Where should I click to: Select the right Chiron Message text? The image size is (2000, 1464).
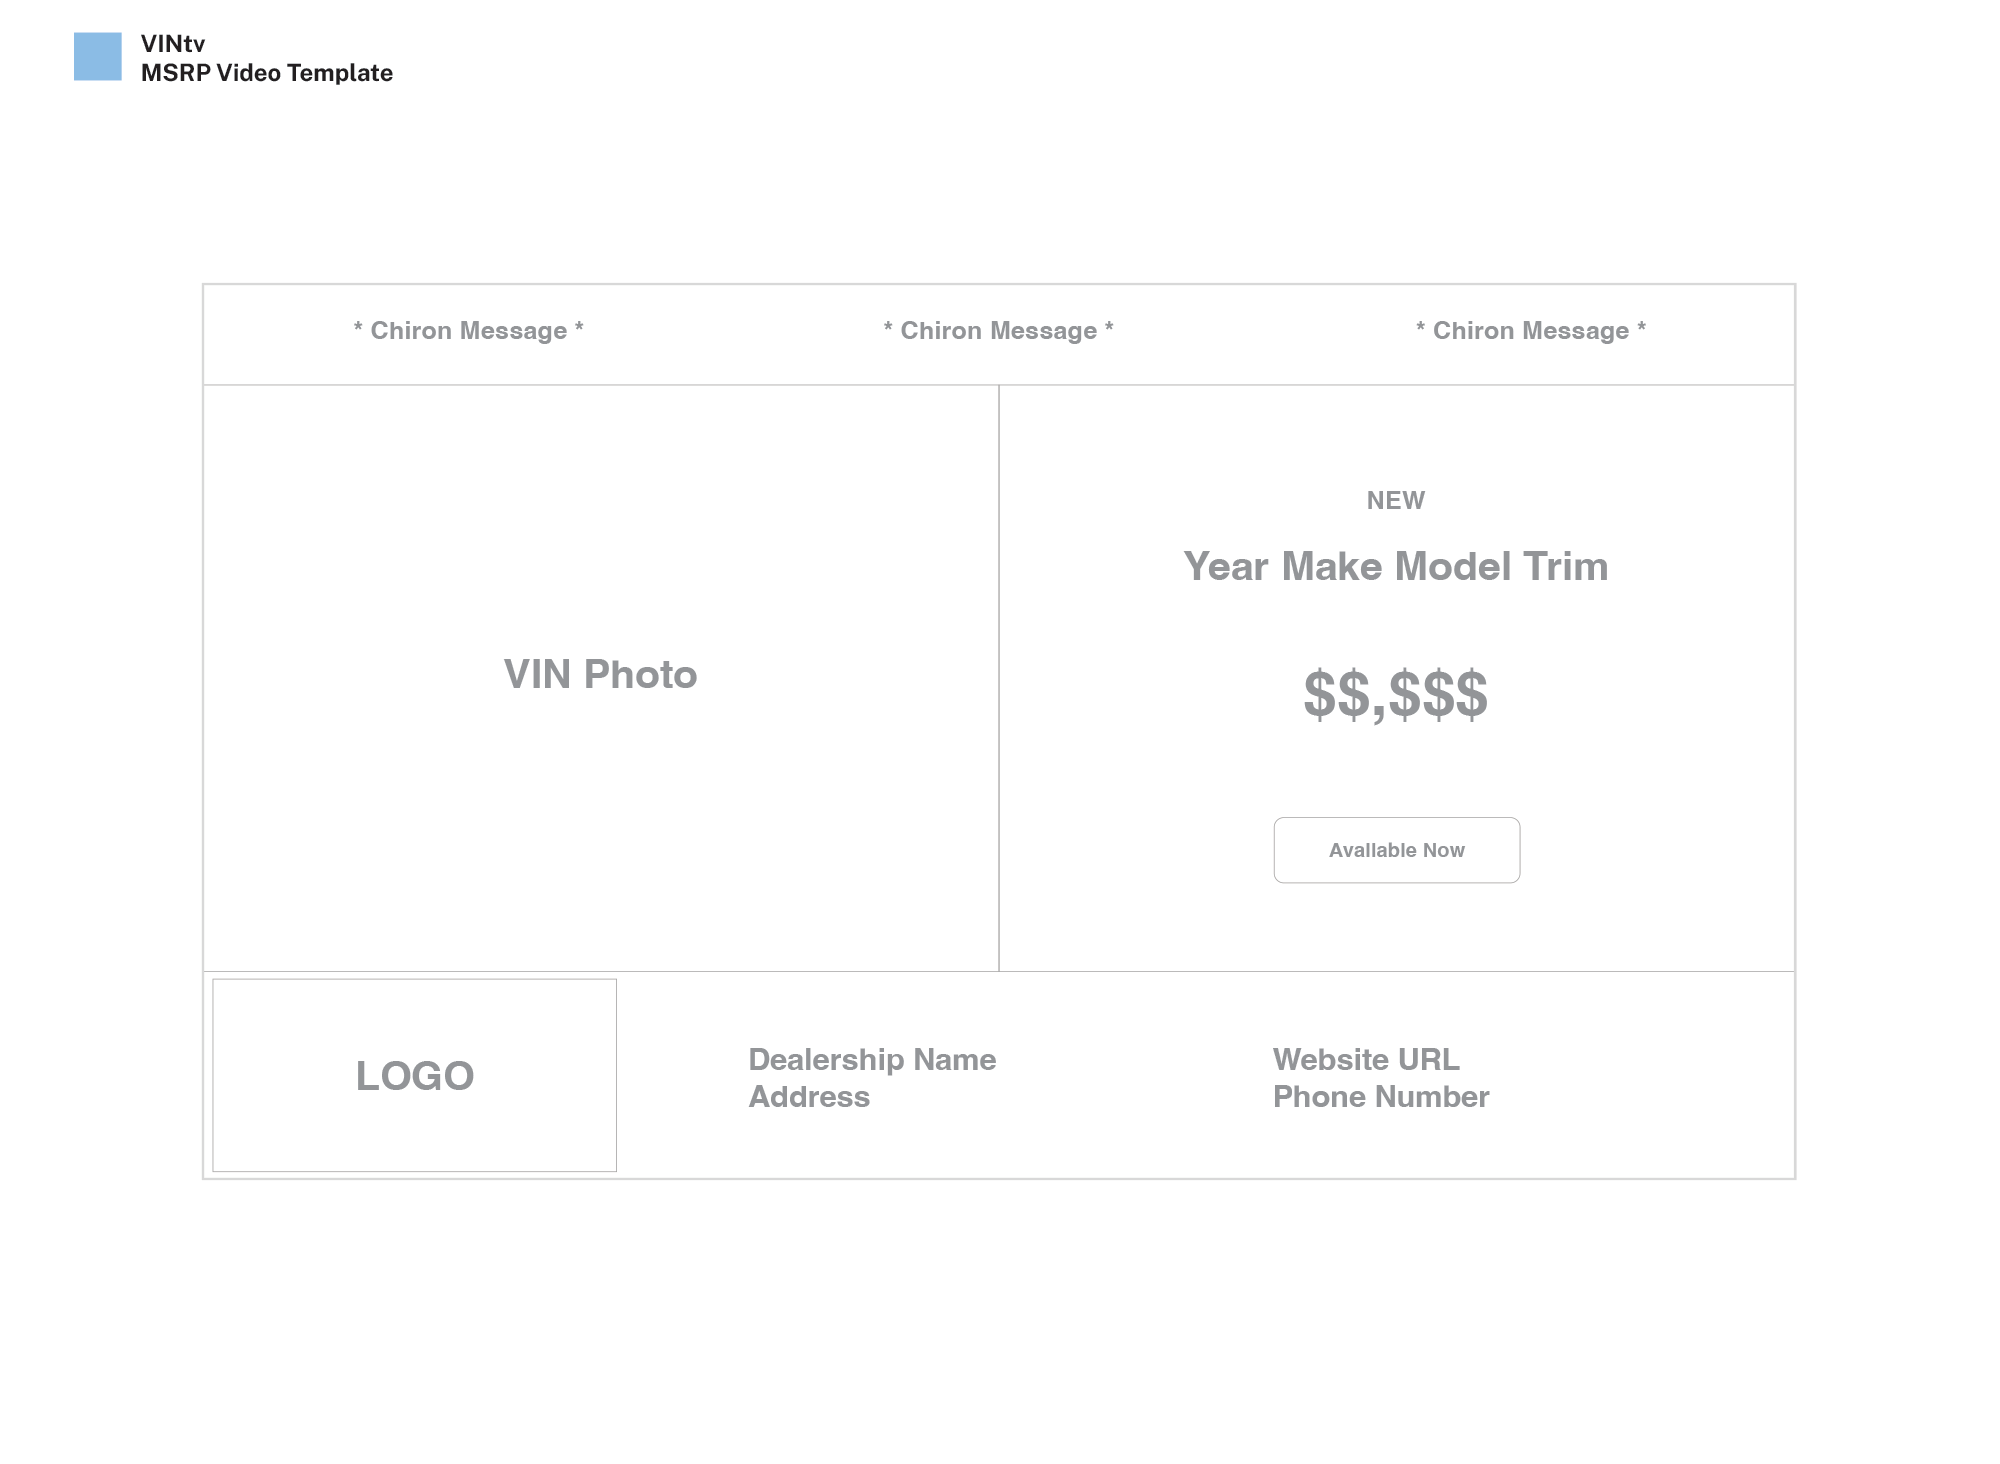point(1530,331)
